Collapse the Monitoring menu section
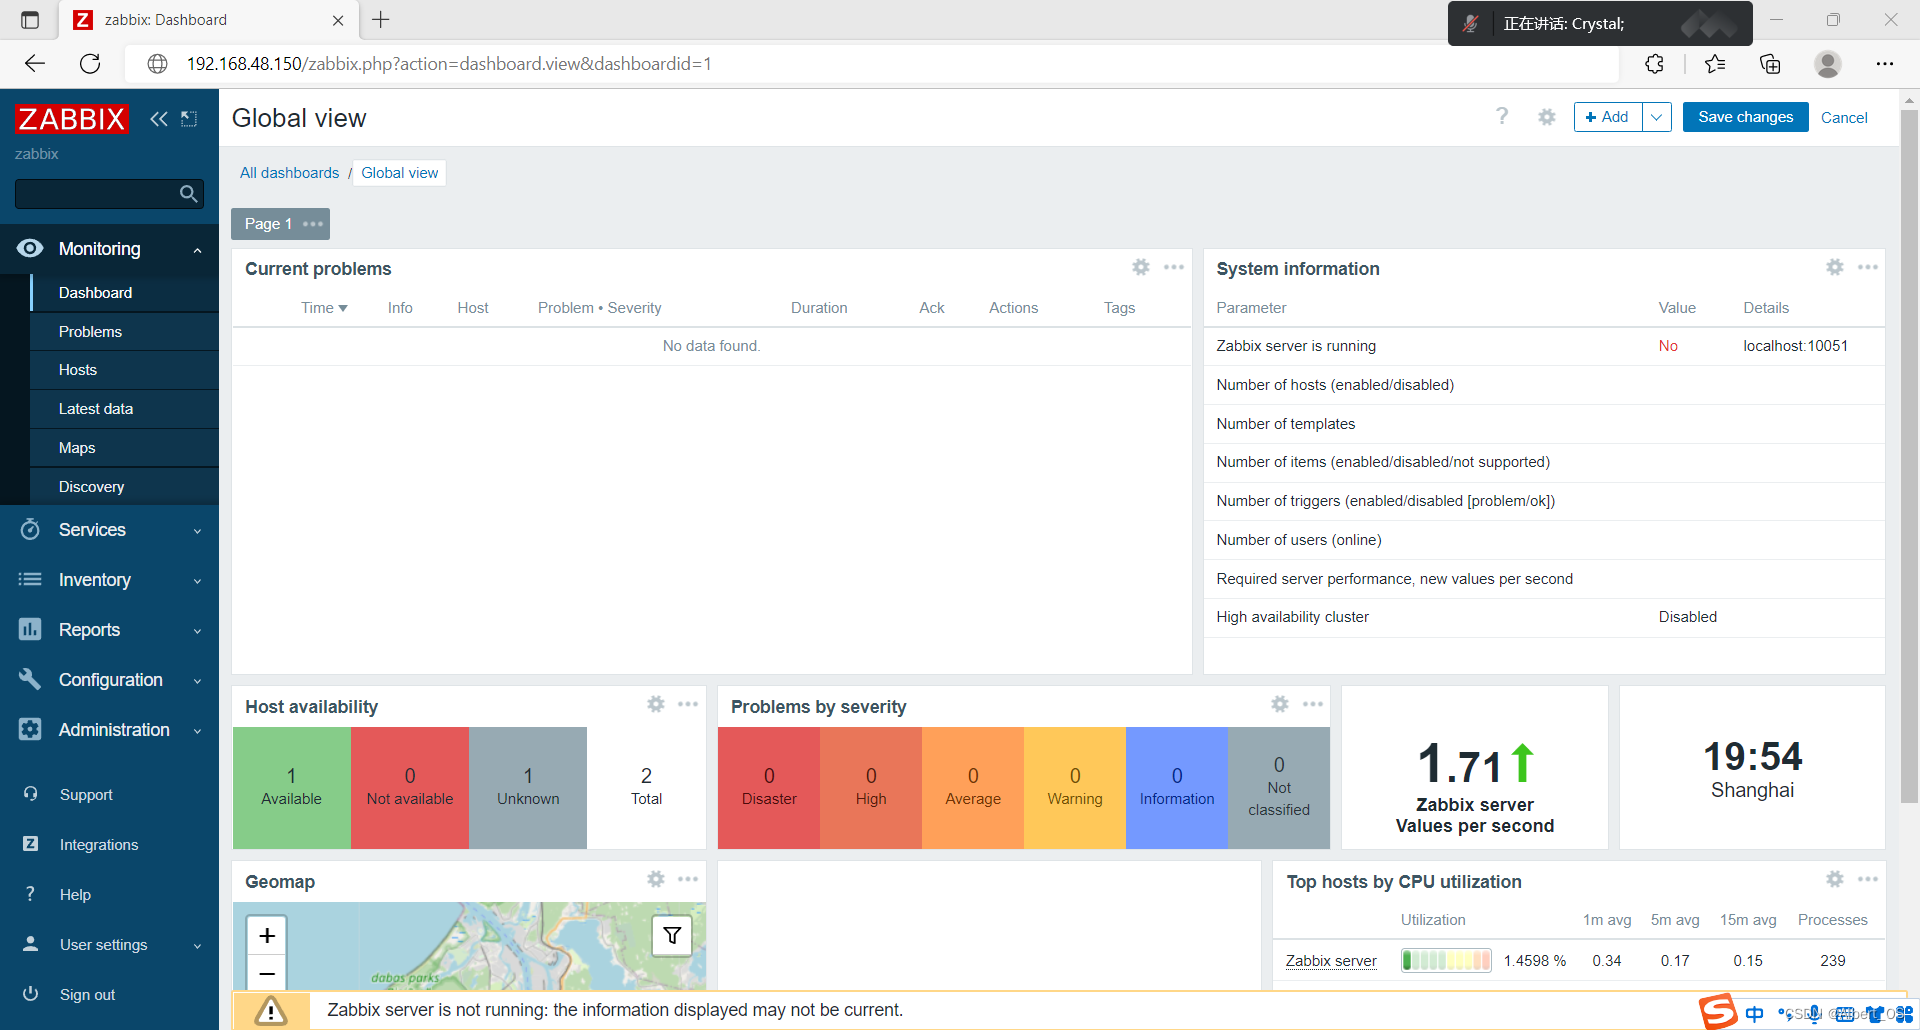Viewport: 1920px width, 1030px height. [109, 249]
